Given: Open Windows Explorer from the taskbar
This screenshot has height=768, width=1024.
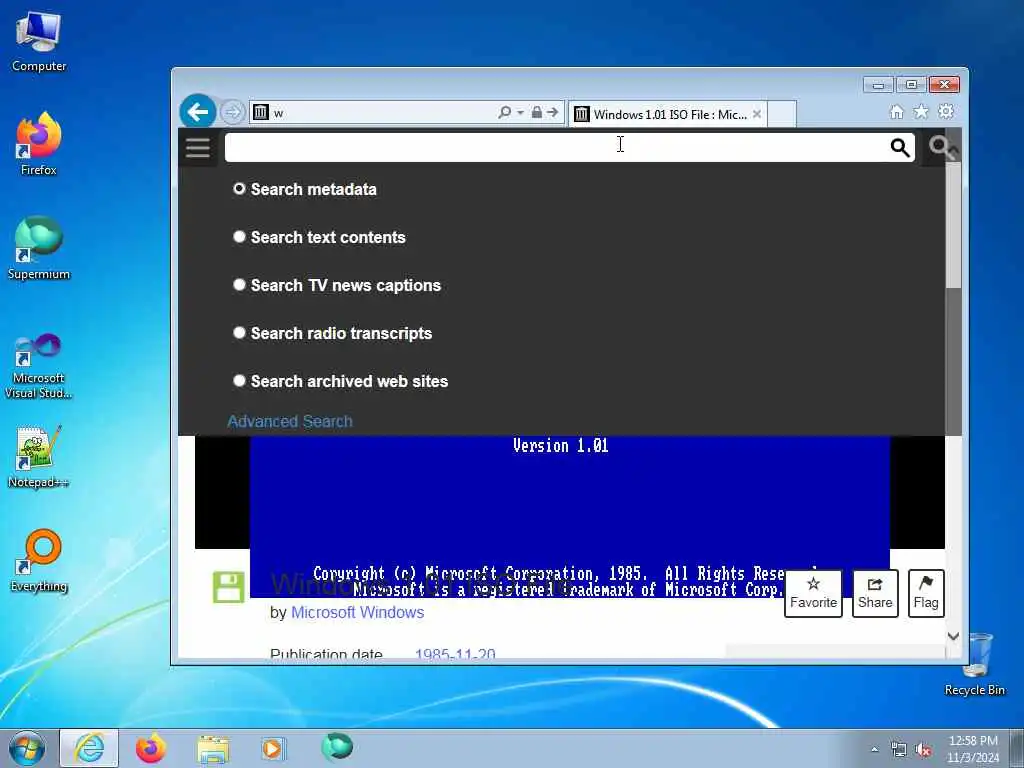Looking at the screenshot, I should pyautogui.click(x=213, y=748).
